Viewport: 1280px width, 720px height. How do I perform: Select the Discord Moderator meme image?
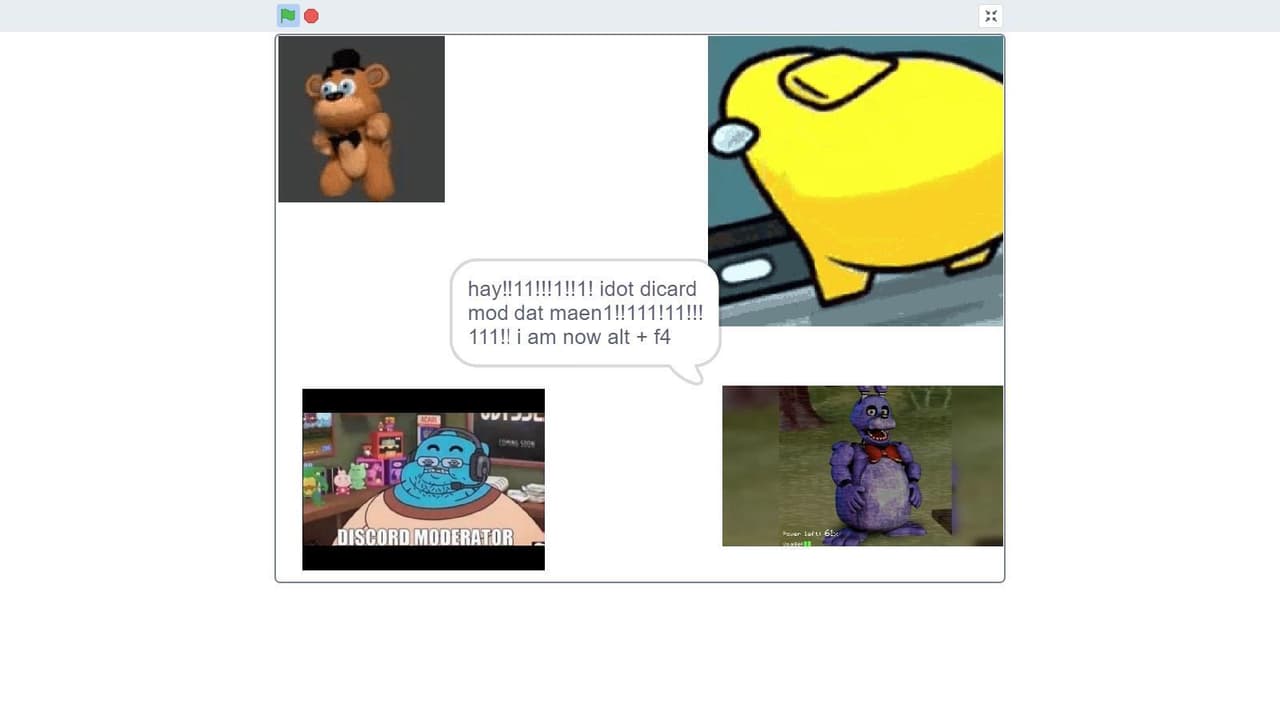click(x=423, y=479)
